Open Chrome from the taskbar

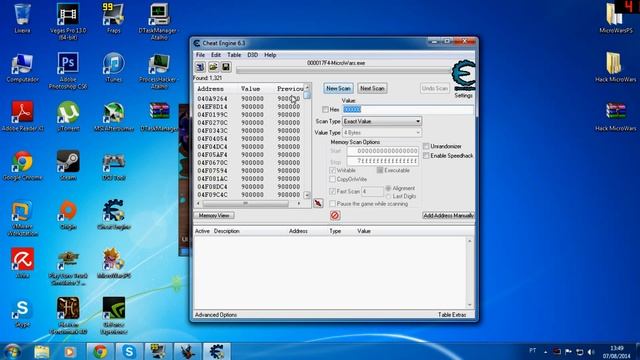(x=100, y=351)
